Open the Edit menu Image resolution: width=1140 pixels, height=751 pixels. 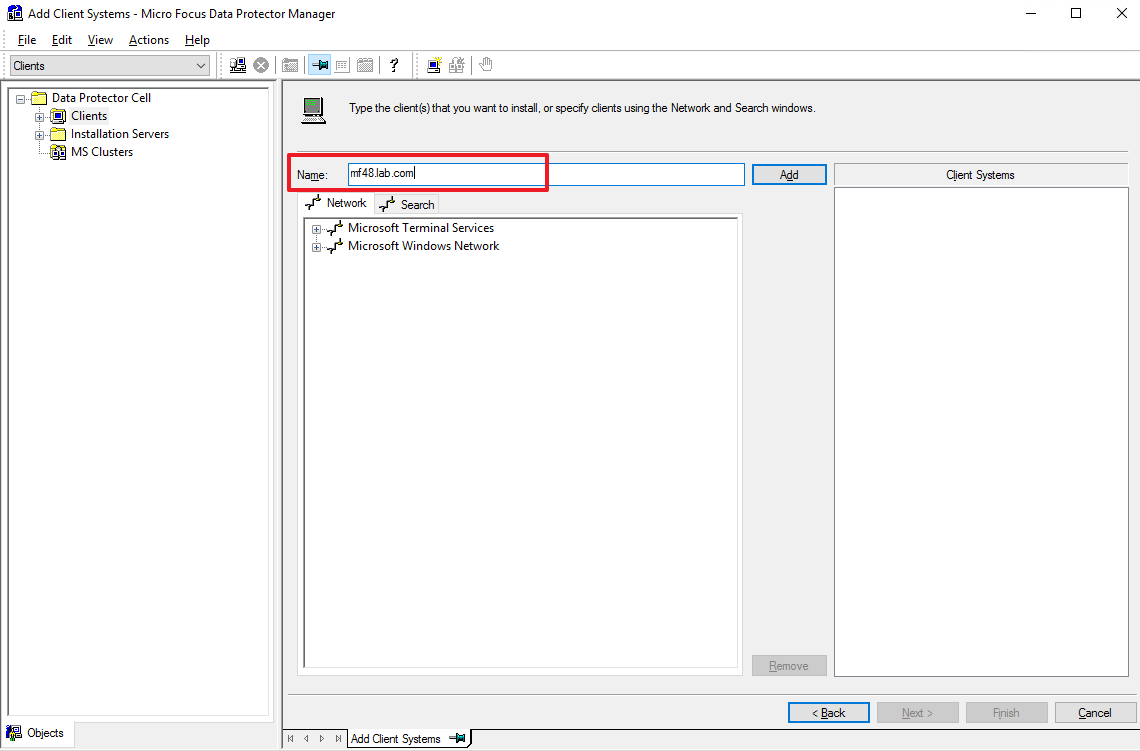[62, 40]
